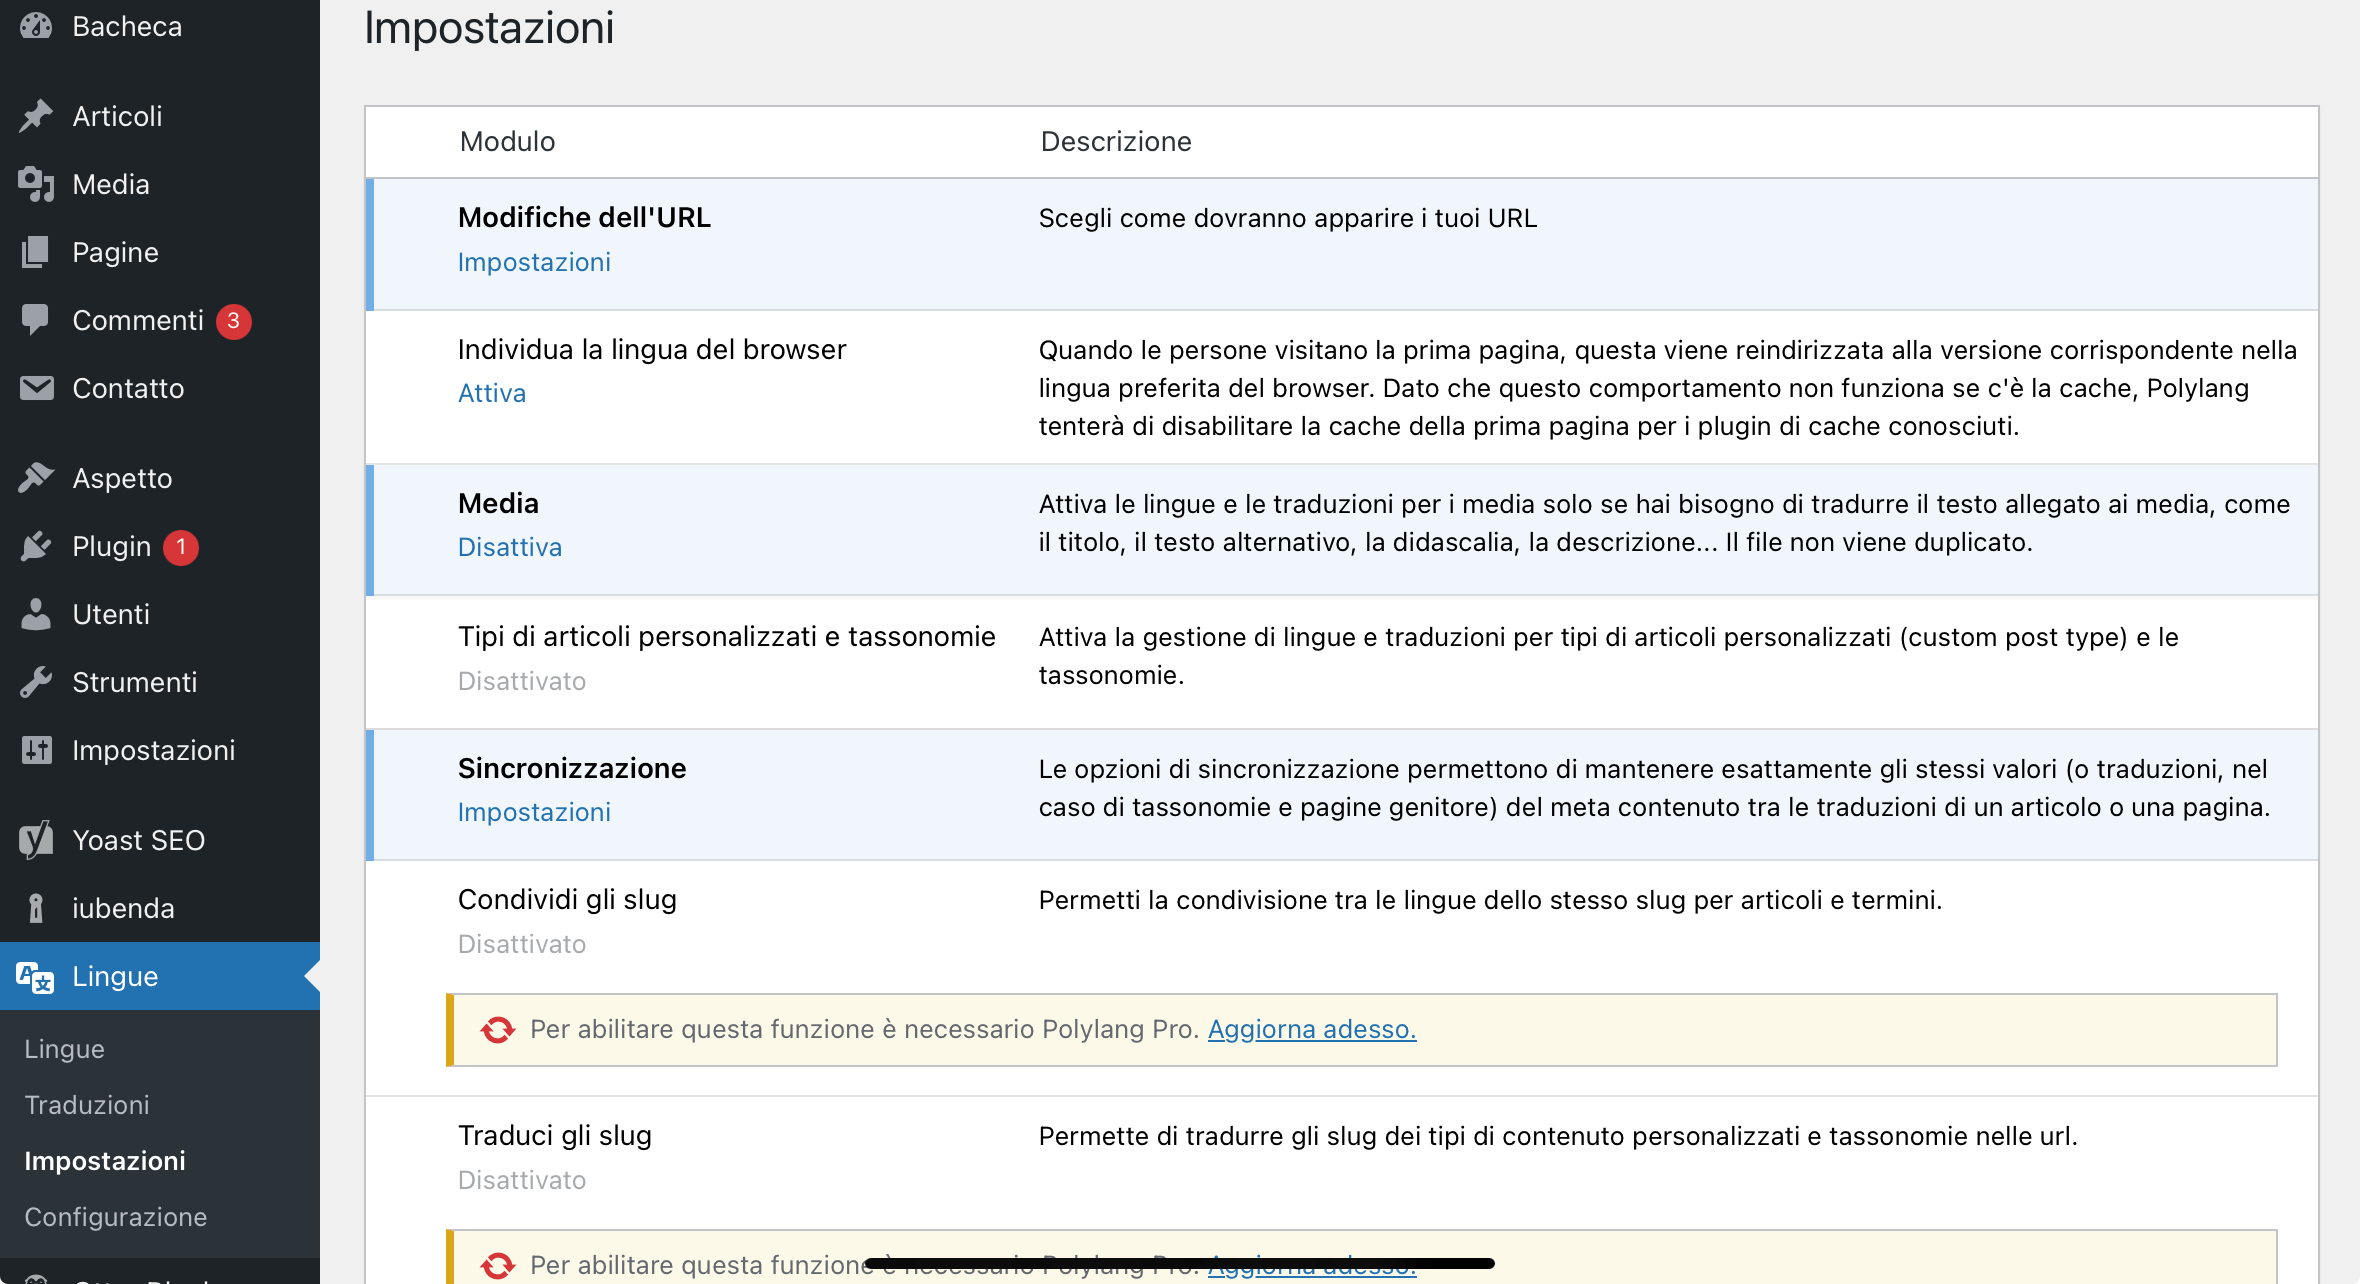Click the Individua la lingua del browser title

[652, 349]
